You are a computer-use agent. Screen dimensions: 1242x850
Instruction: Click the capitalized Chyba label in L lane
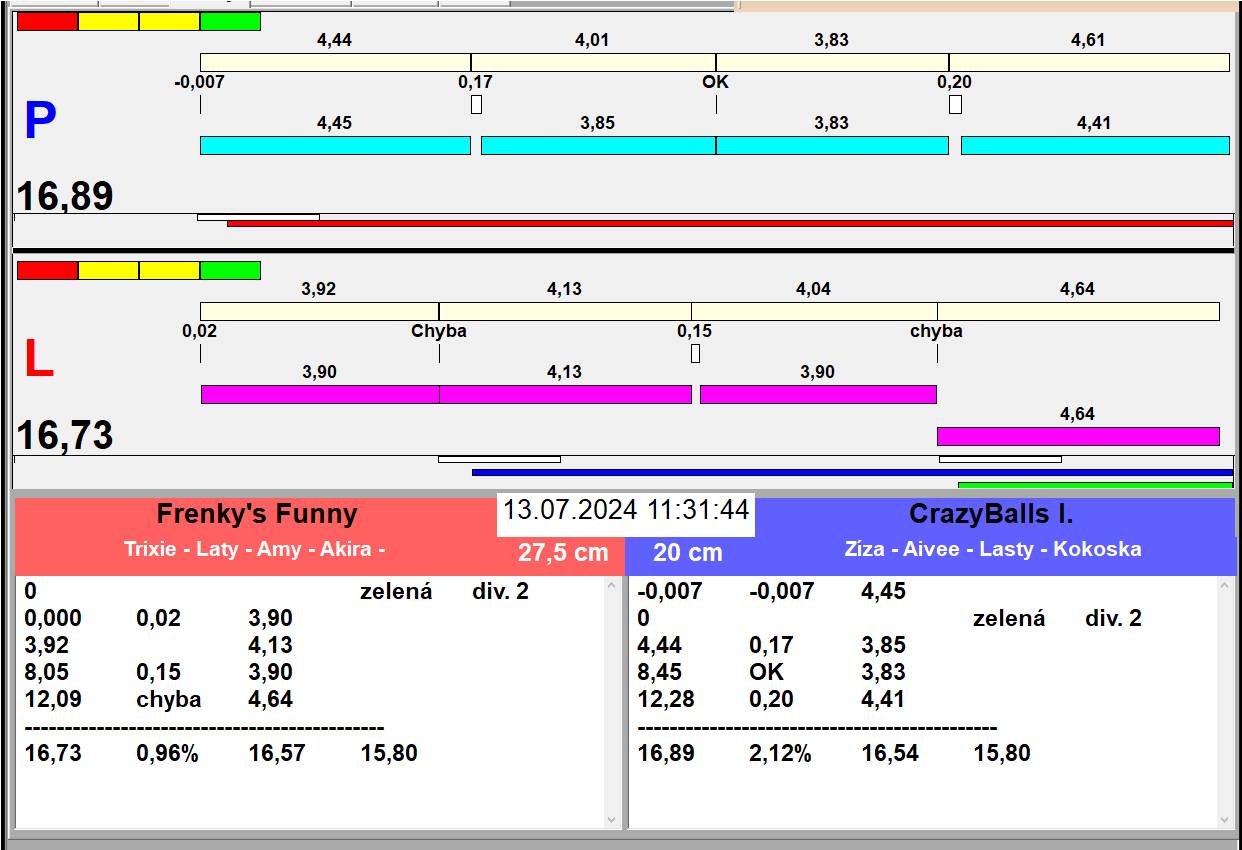click(439, 331)
